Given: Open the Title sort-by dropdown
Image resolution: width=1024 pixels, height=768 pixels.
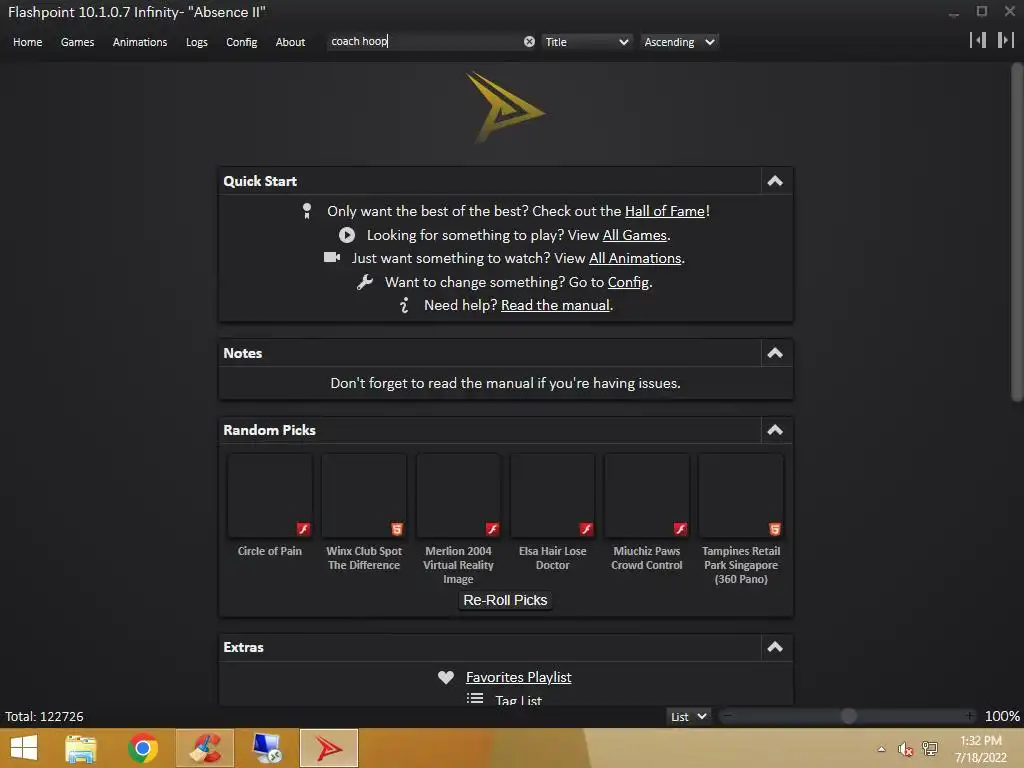Looking at the screenshot, I should click(x=586, y=42).
